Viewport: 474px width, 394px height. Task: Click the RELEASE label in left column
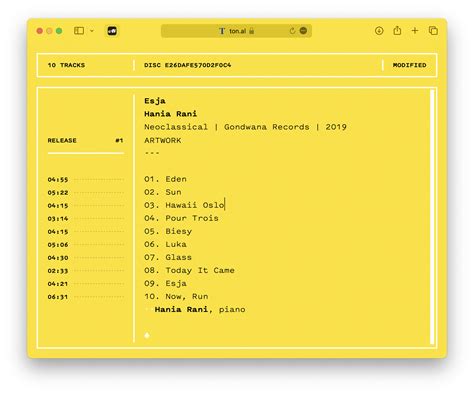(62, 140)
